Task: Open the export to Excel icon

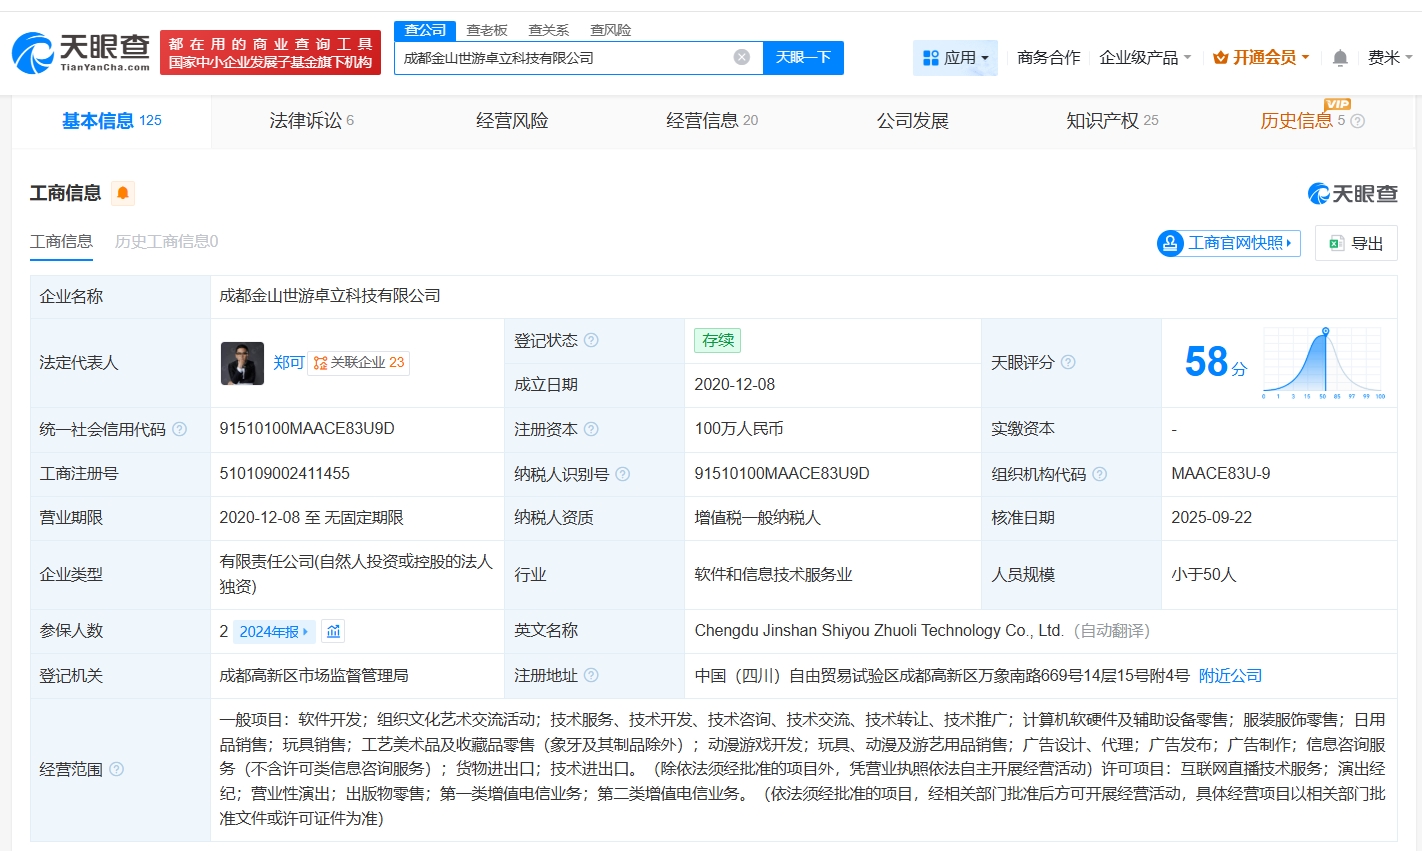Action: pos(1336,243)
